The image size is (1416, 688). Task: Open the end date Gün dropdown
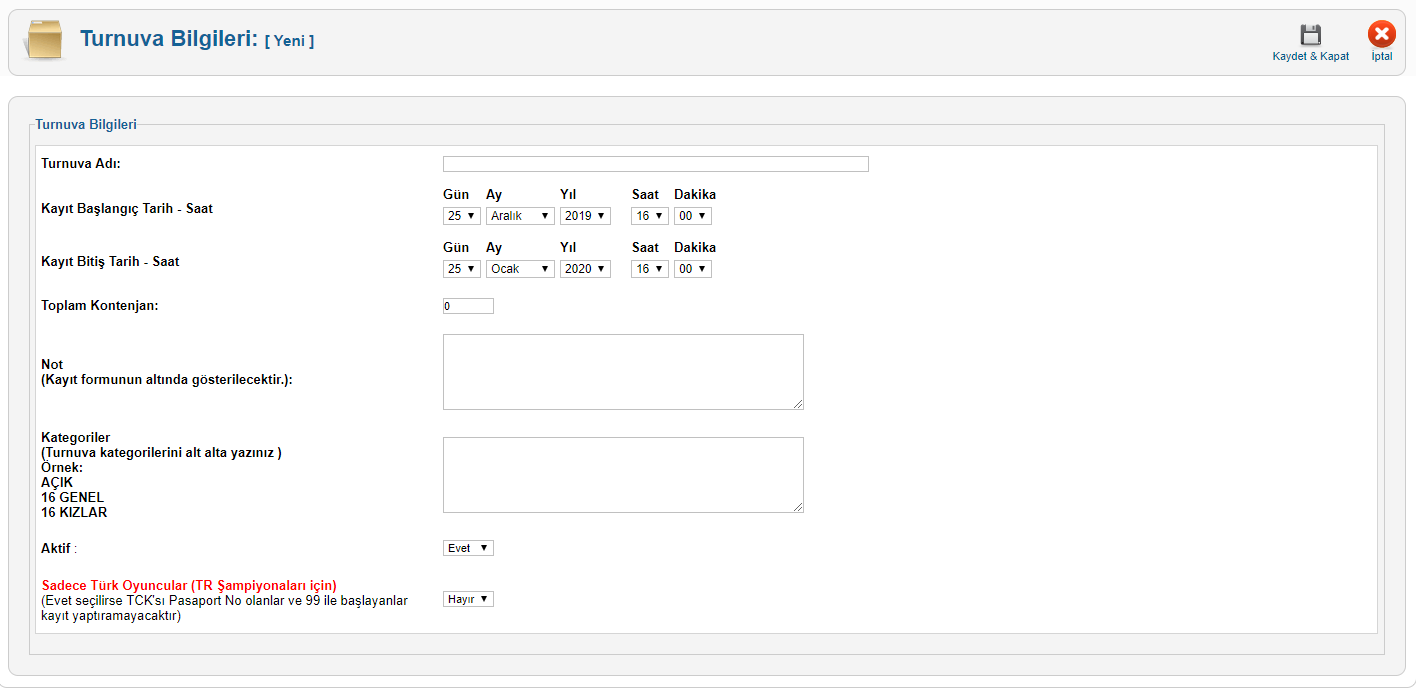pos(461,269)
